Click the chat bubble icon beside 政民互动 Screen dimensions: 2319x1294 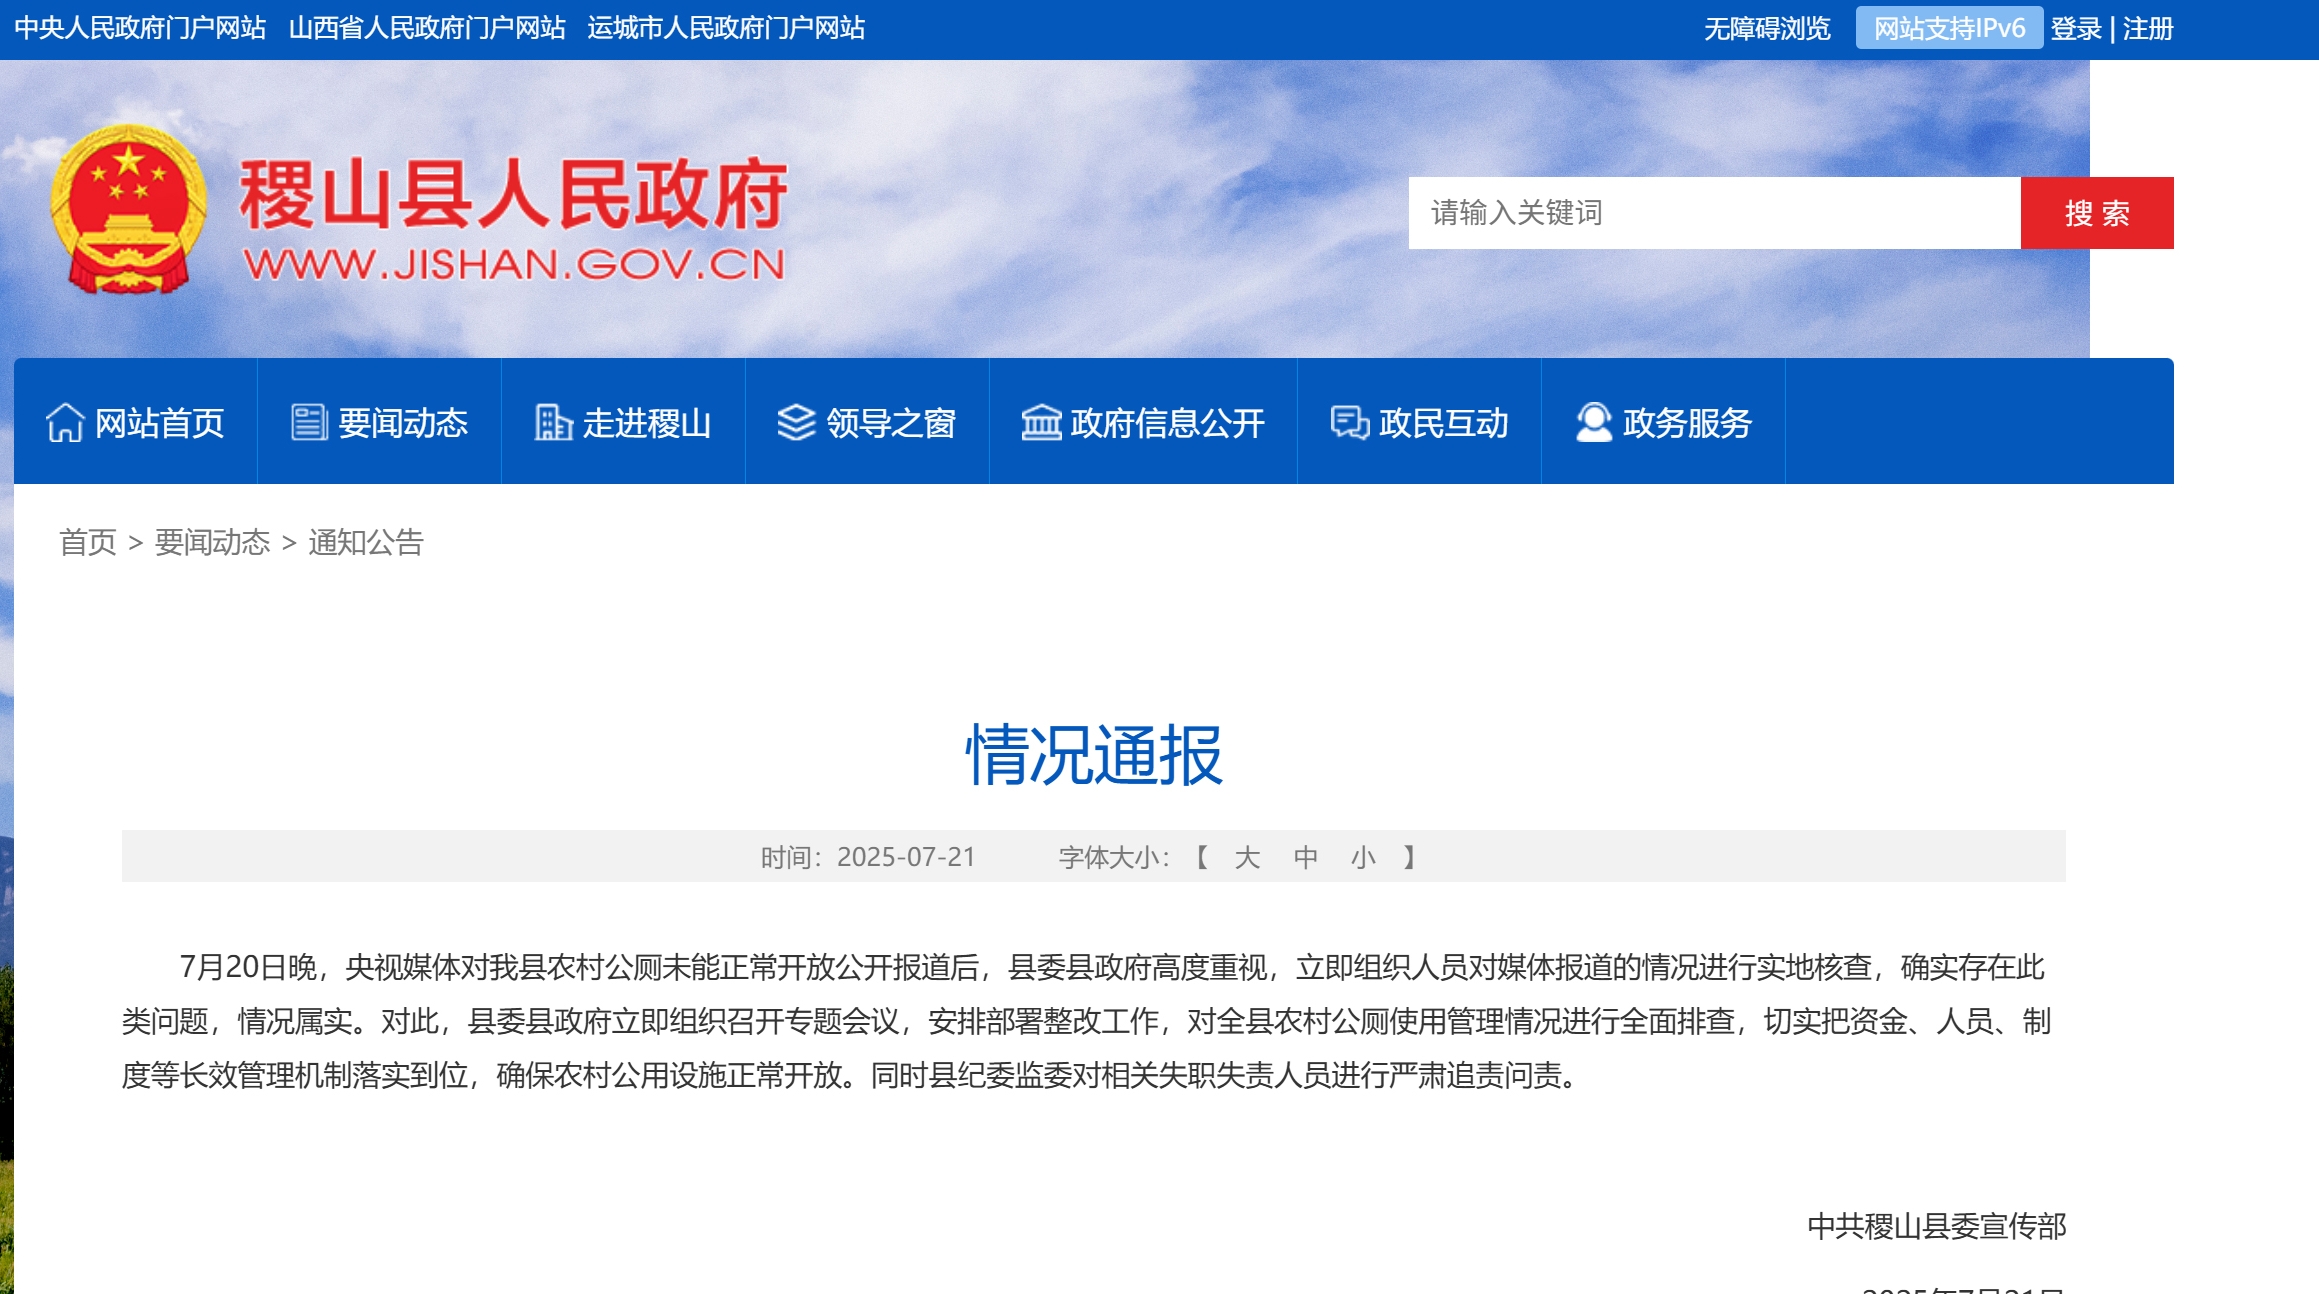coord(1349,422)
